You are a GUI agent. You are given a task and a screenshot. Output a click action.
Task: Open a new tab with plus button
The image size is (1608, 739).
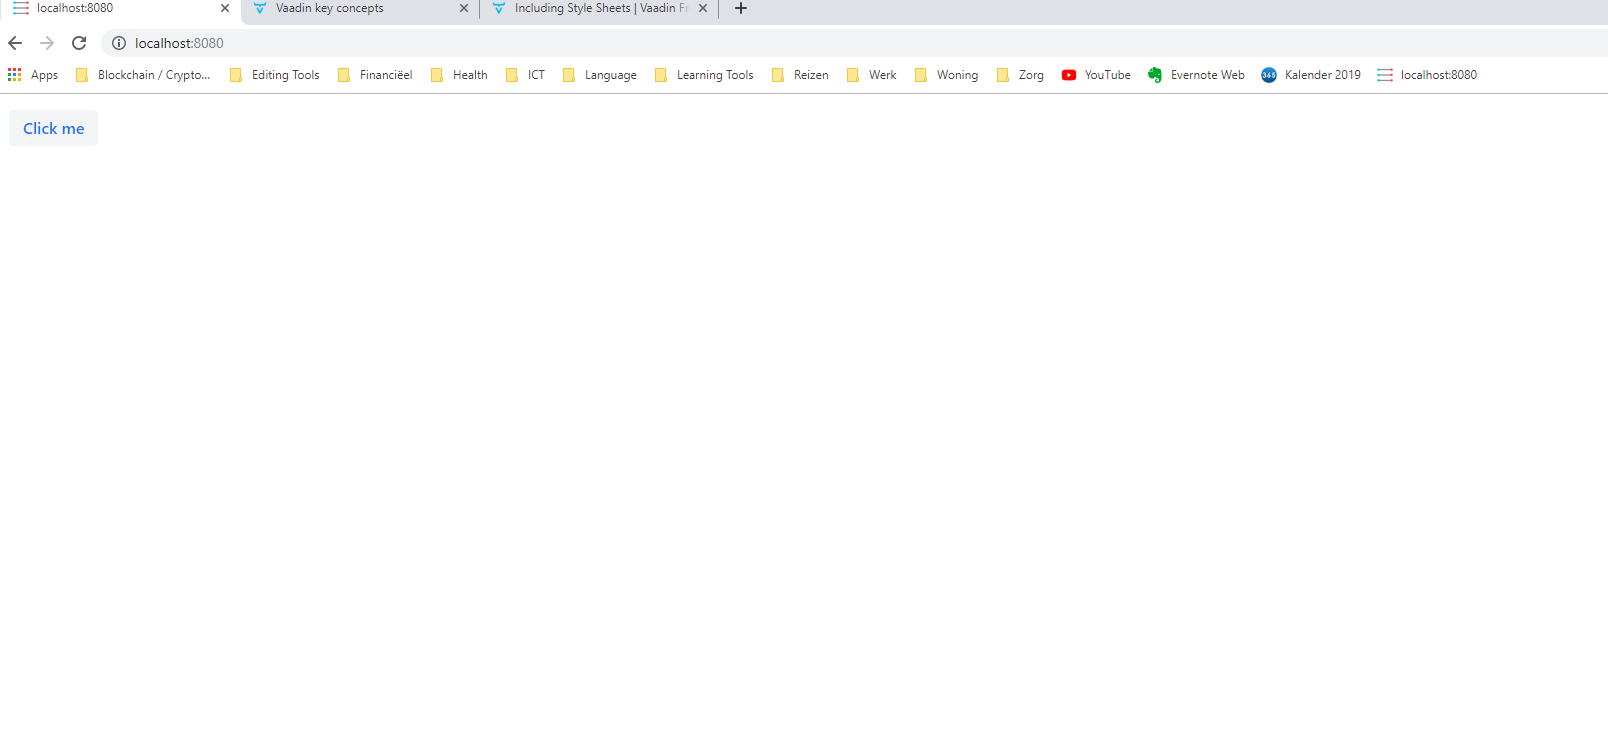pos(741,8)
